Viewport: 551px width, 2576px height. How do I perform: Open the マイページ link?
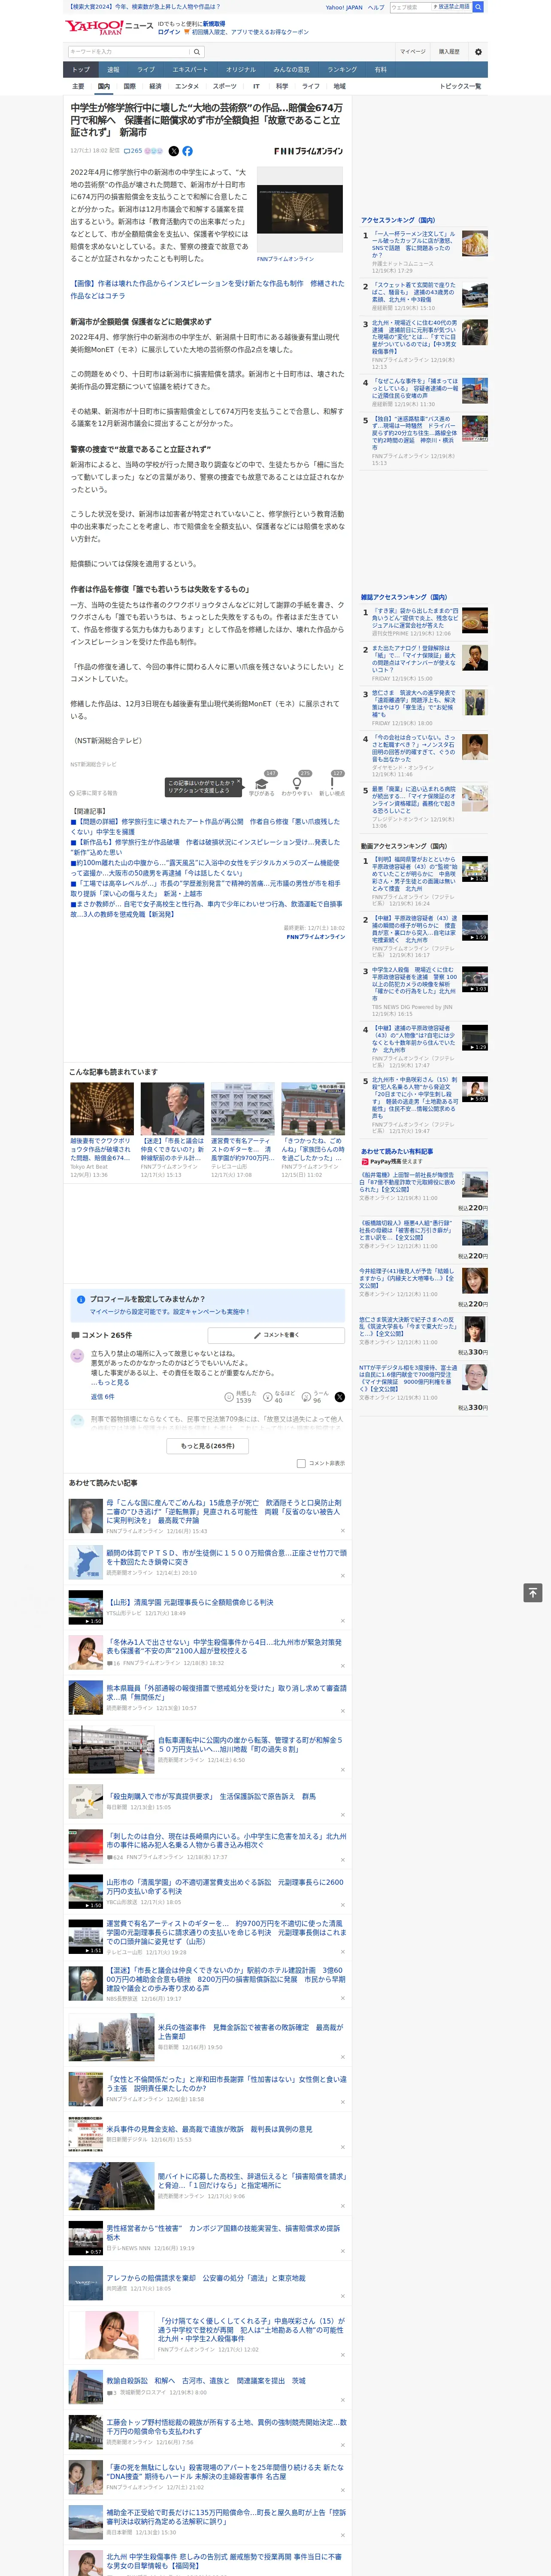pos(413,52)
